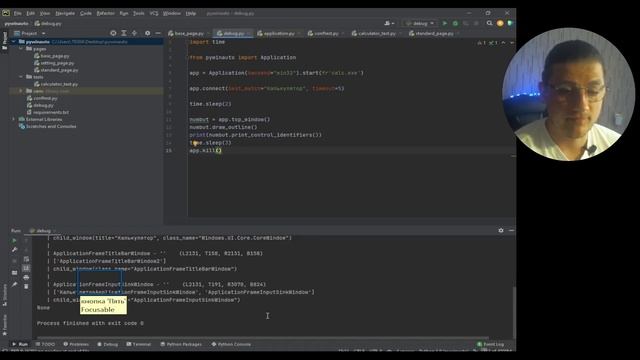Switch to the standard_page.py editor tab
The width and height of the screenshot is (640, 360).
433,33
